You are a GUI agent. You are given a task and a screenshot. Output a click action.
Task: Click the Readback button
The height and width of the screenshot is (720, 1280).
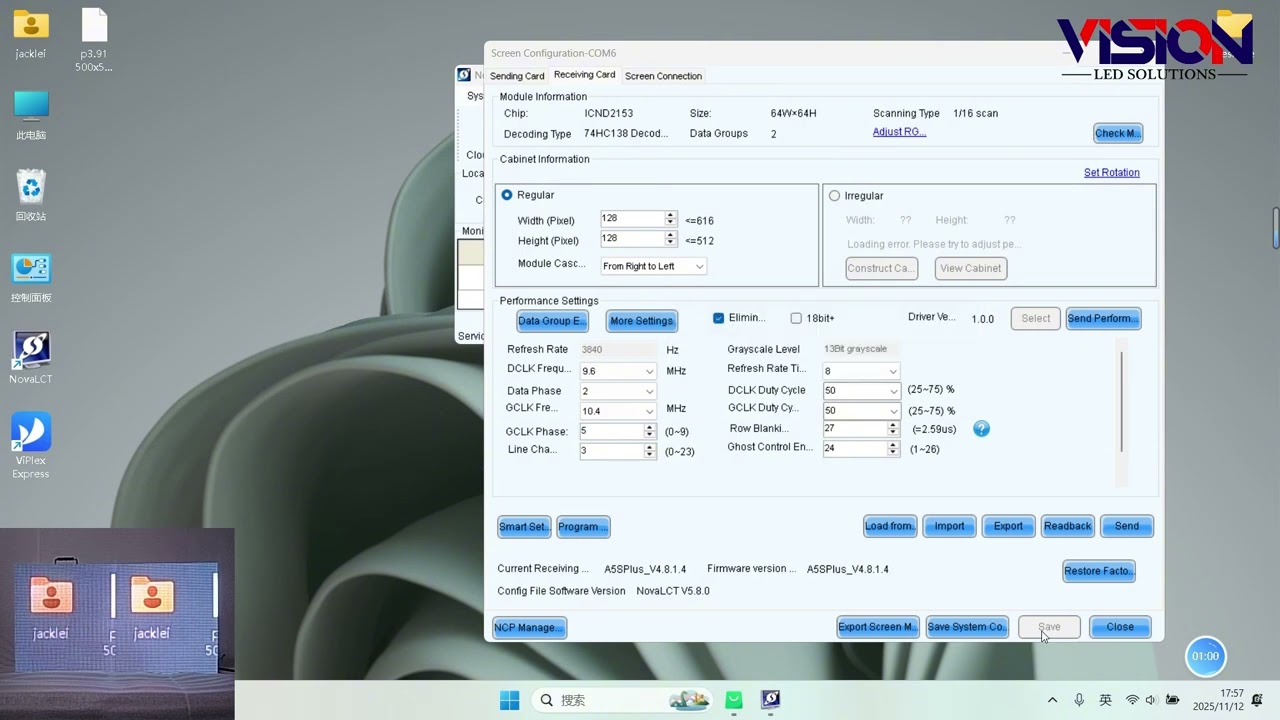(1067, 526)
